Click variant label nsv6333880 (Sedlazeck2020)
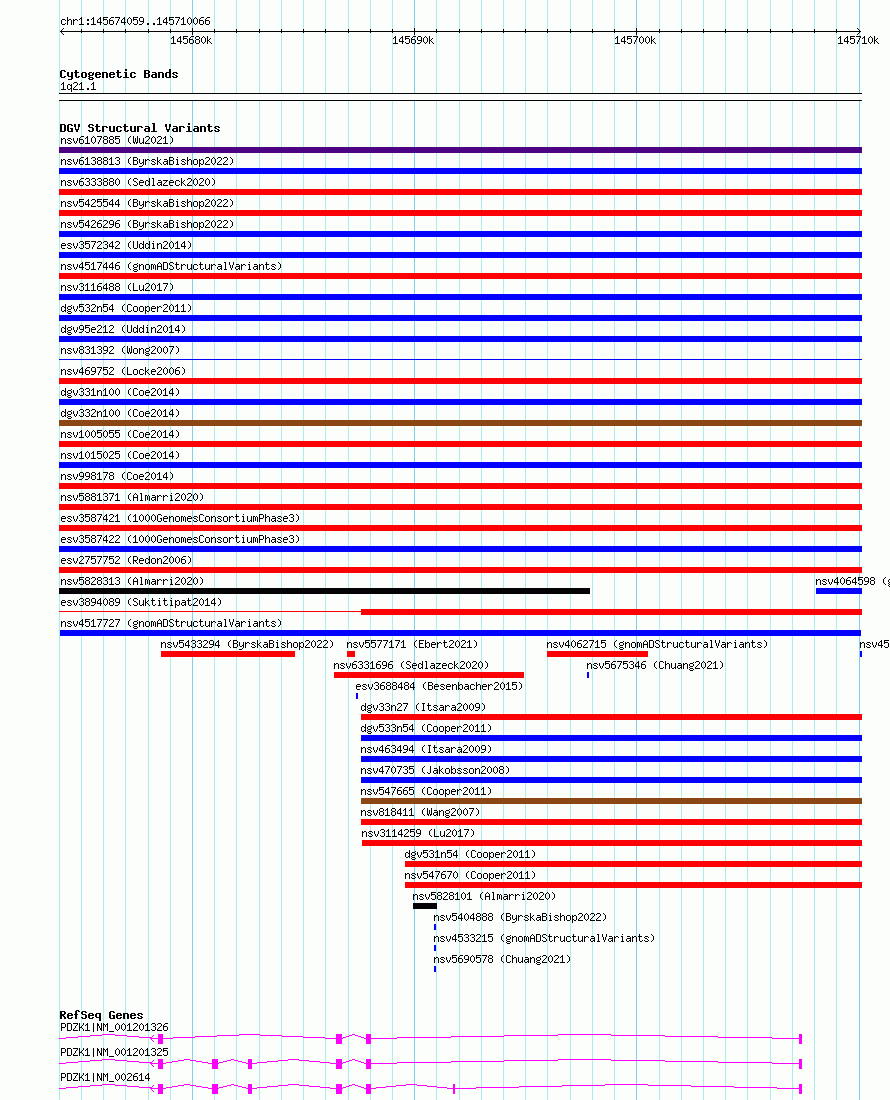The image size is (890, 1100). (x=138, y=182)
